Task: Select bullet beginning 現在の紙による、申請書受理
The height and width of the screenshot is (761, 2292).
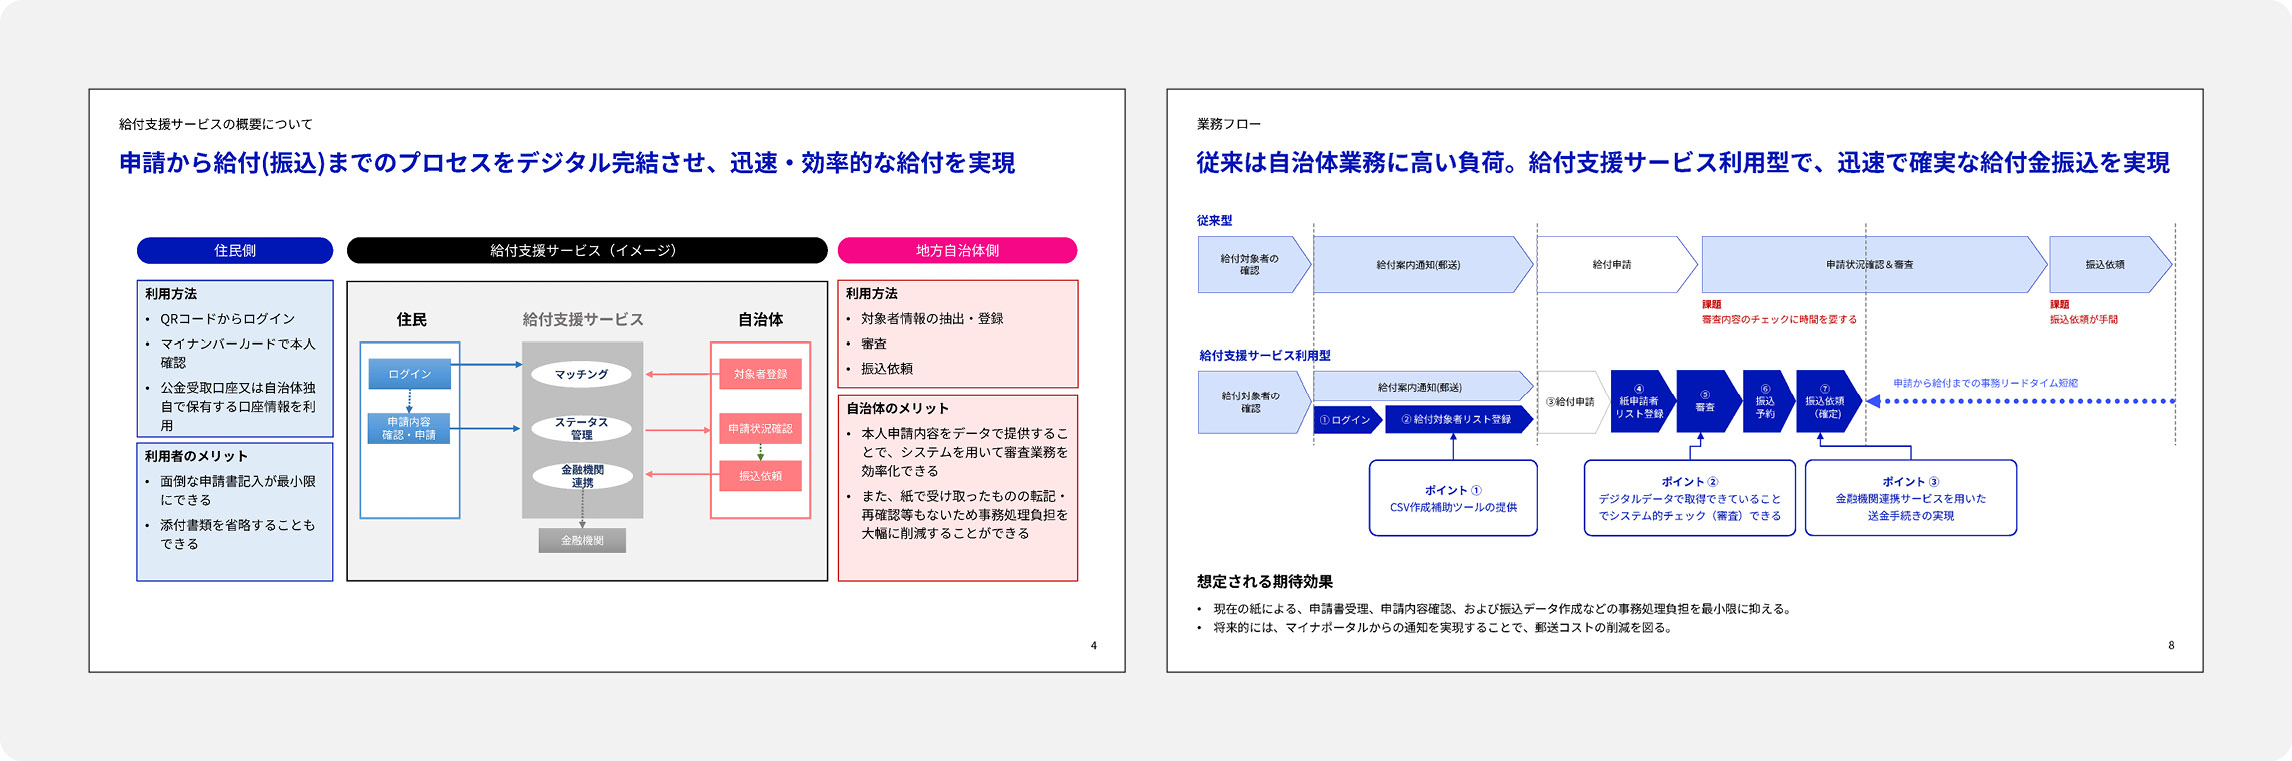Action: (1504, 609)
